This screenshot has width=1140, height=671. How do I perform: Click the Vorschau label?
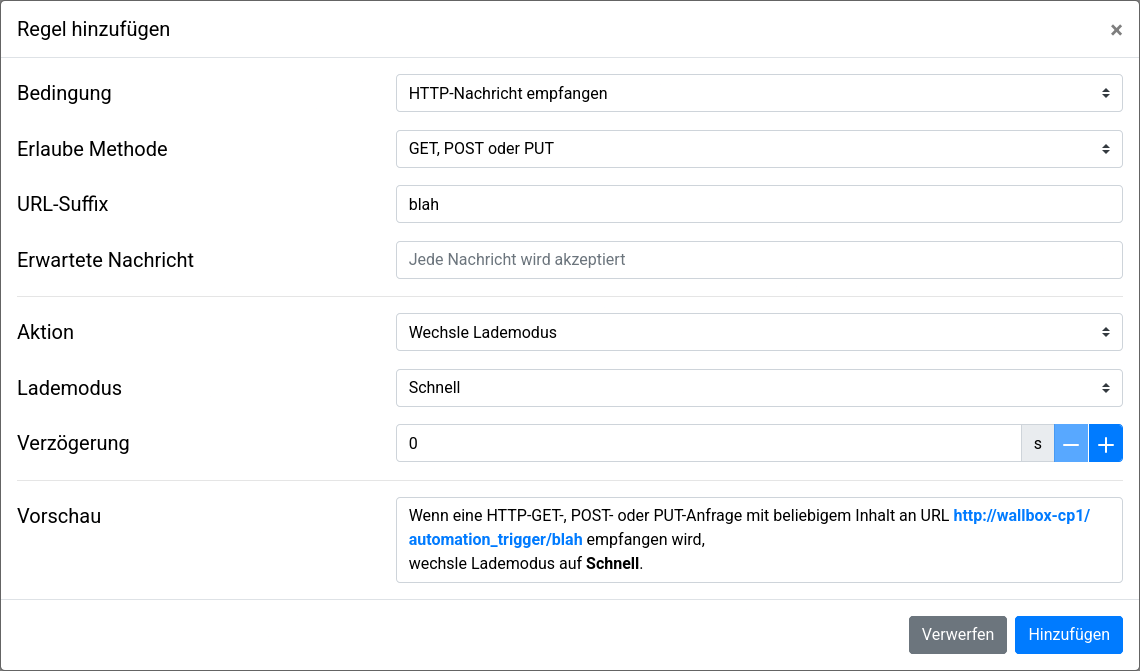coord(59,516)
